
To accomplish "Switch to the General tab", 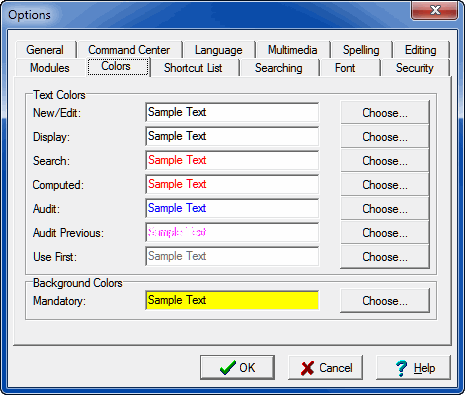I will coord(45,50).
